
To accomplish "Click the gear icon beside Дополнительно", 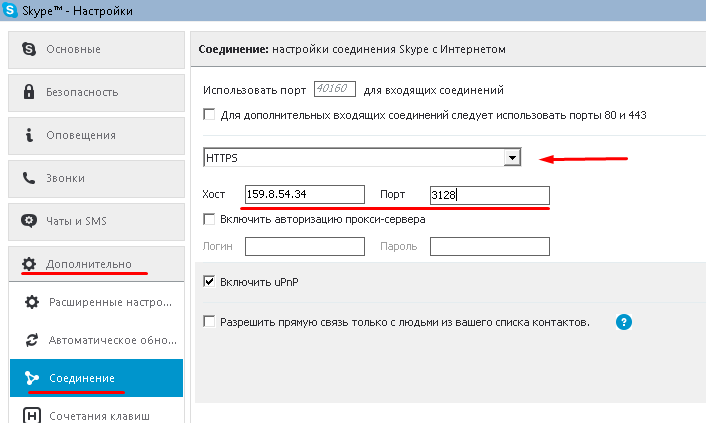I will (x=29, y=264).
